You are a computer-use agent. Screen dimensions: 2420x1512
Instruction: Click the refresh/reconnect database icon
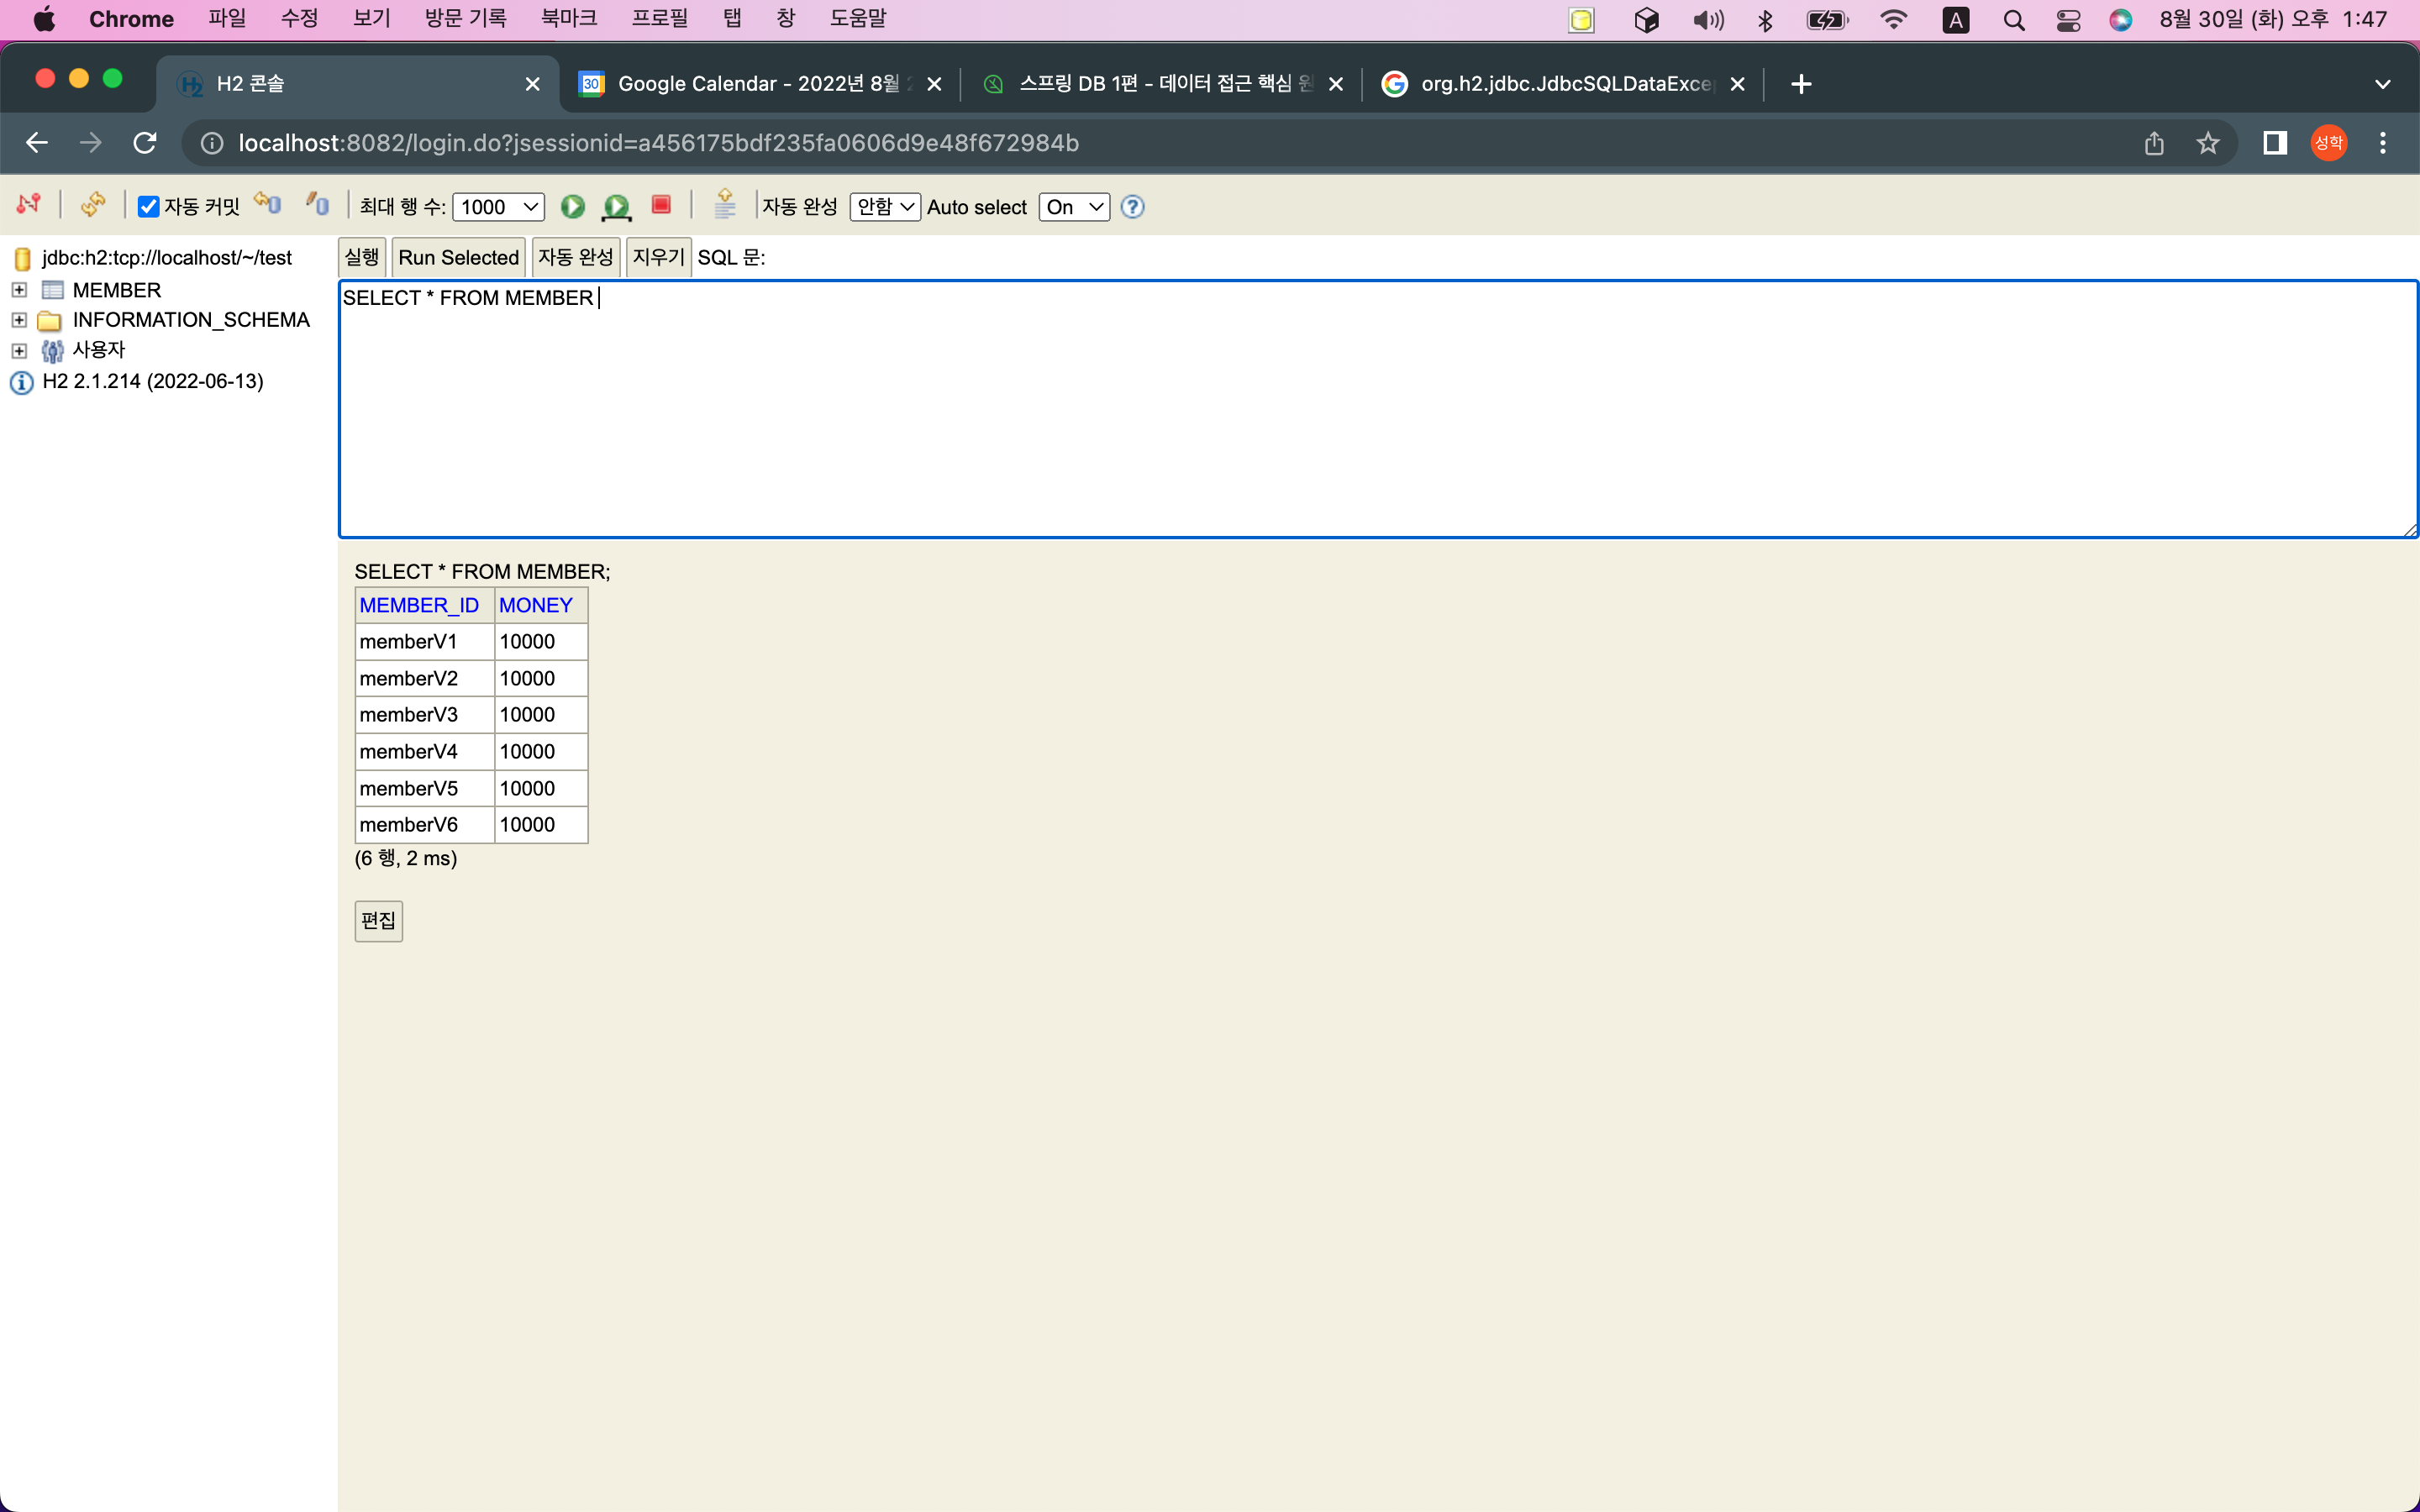(92, 206)
